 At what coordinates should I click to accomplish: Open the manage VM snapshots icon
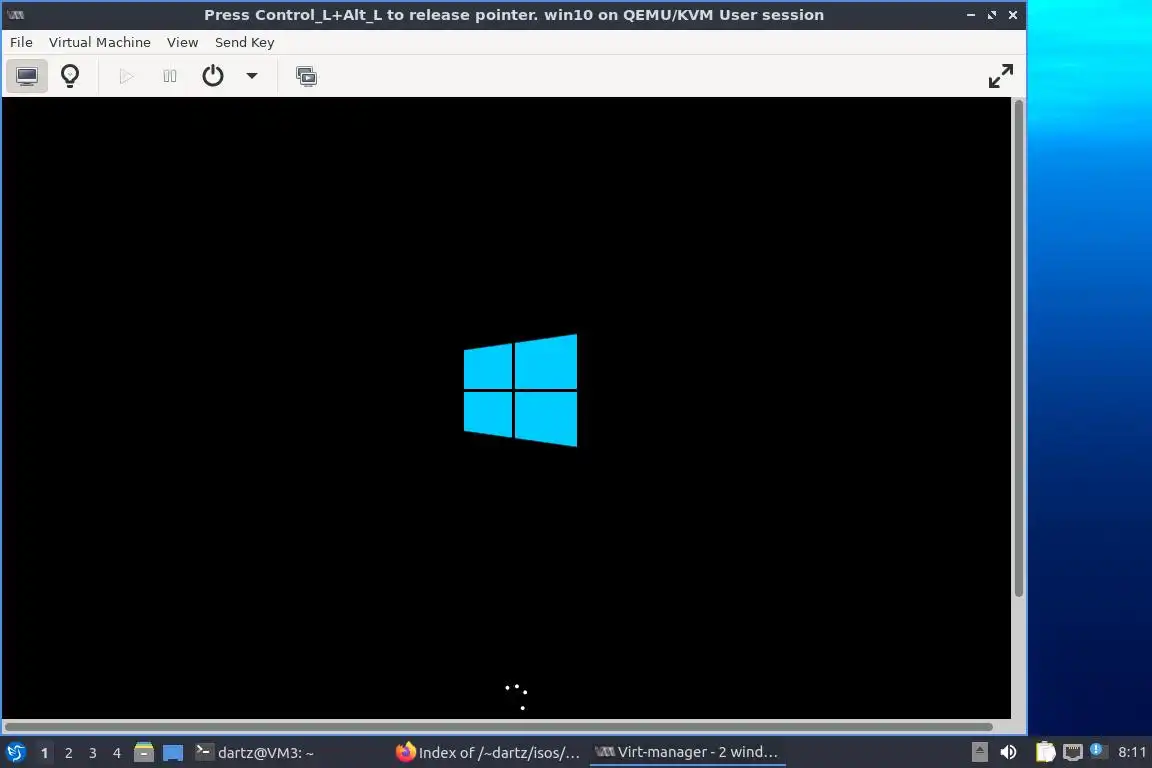pos(306,76)
